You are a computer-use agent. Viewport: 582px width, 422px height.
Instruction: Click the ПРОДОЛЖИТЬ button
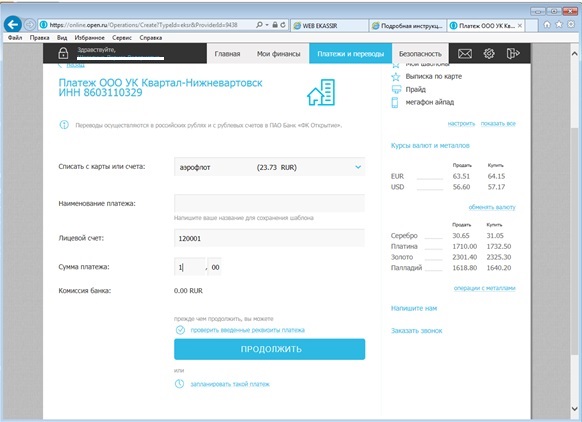pos(269,349)
